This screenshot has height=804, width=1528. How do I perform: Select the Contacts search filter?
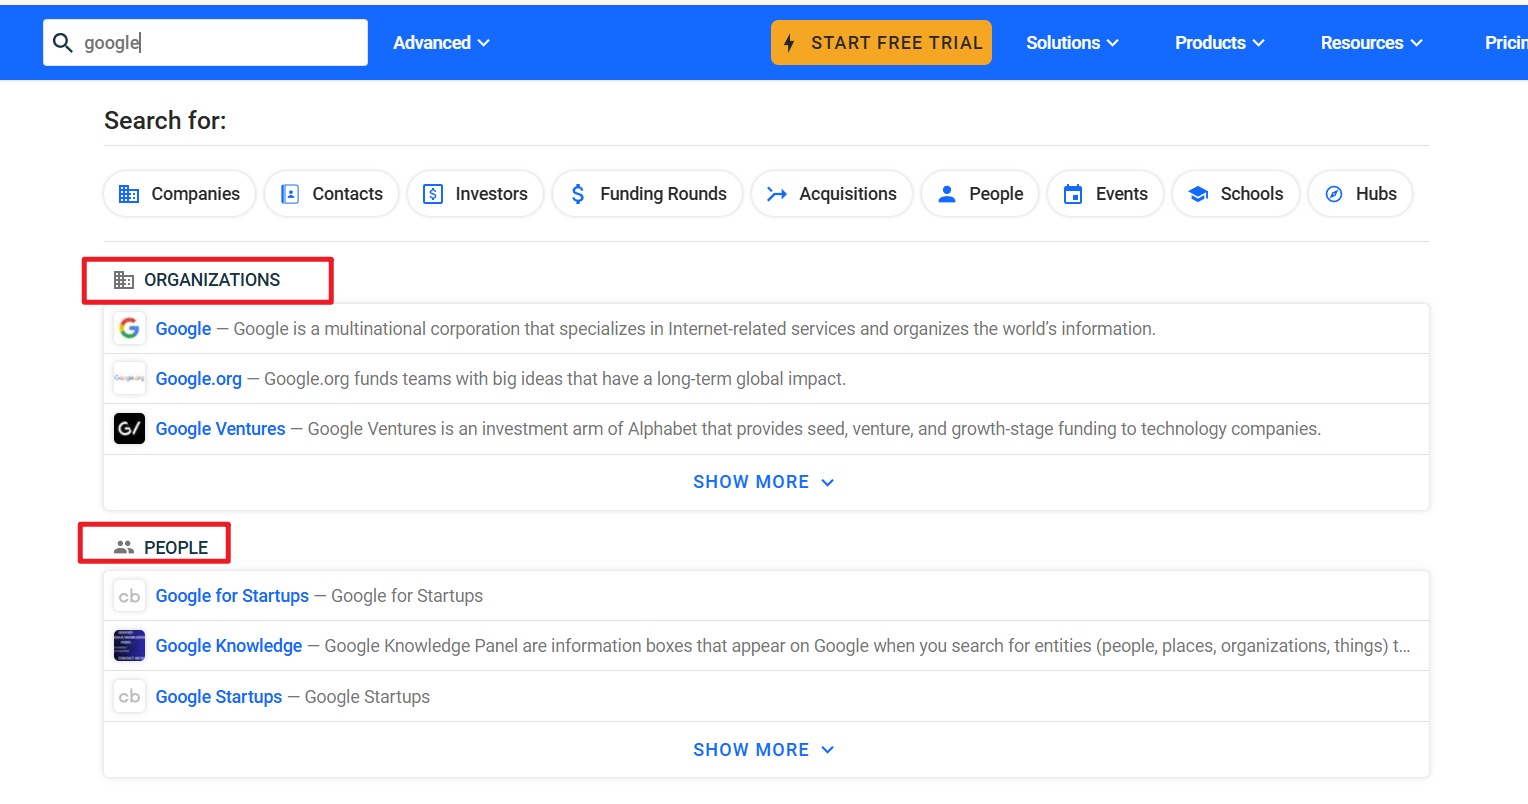[332, 194]
